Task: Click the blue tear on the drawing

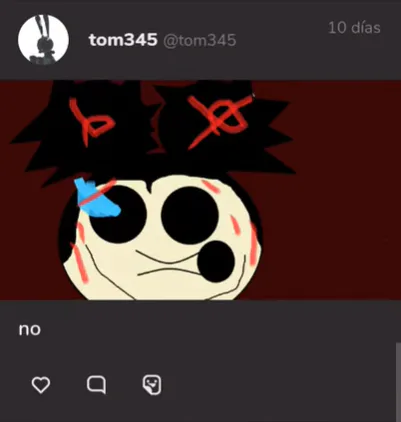Action: pyautogui.click(x=97, y=199)
